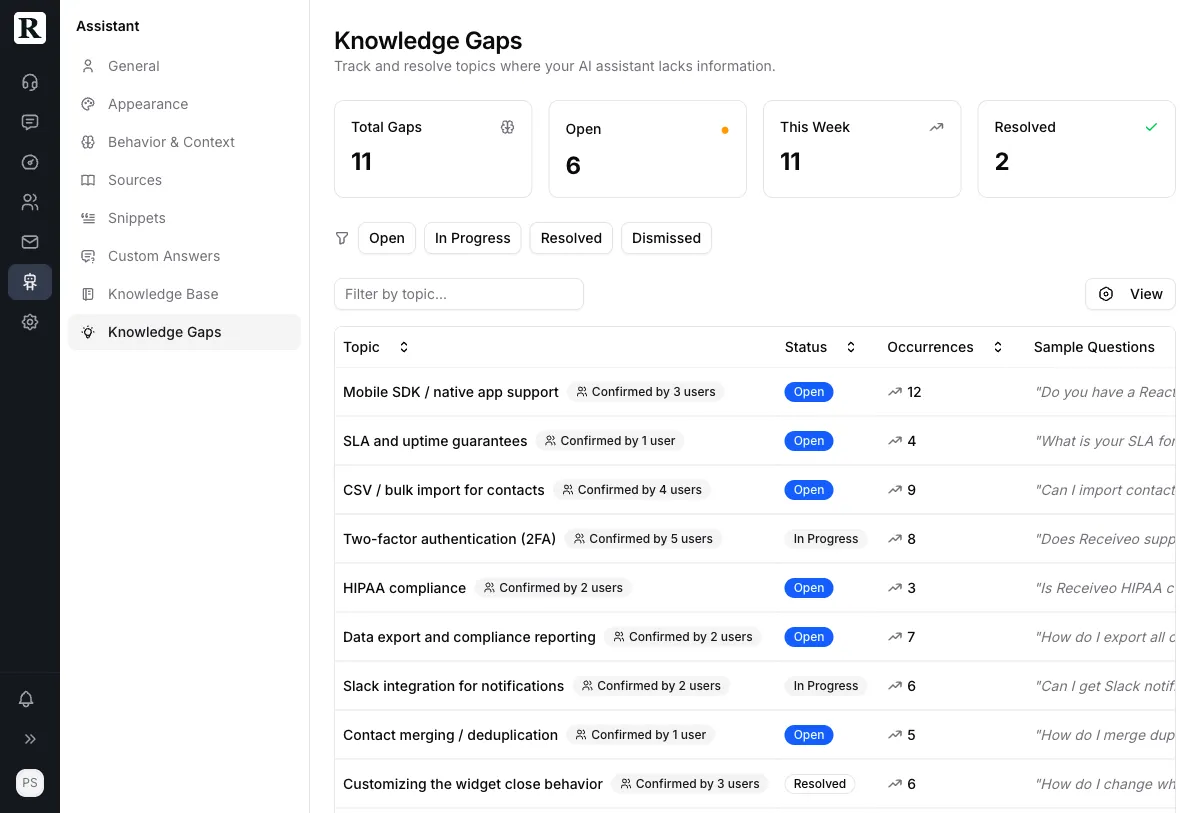Click the Filter by topic input field
This screenshot has width=1200, height=813.
[459, 294]
